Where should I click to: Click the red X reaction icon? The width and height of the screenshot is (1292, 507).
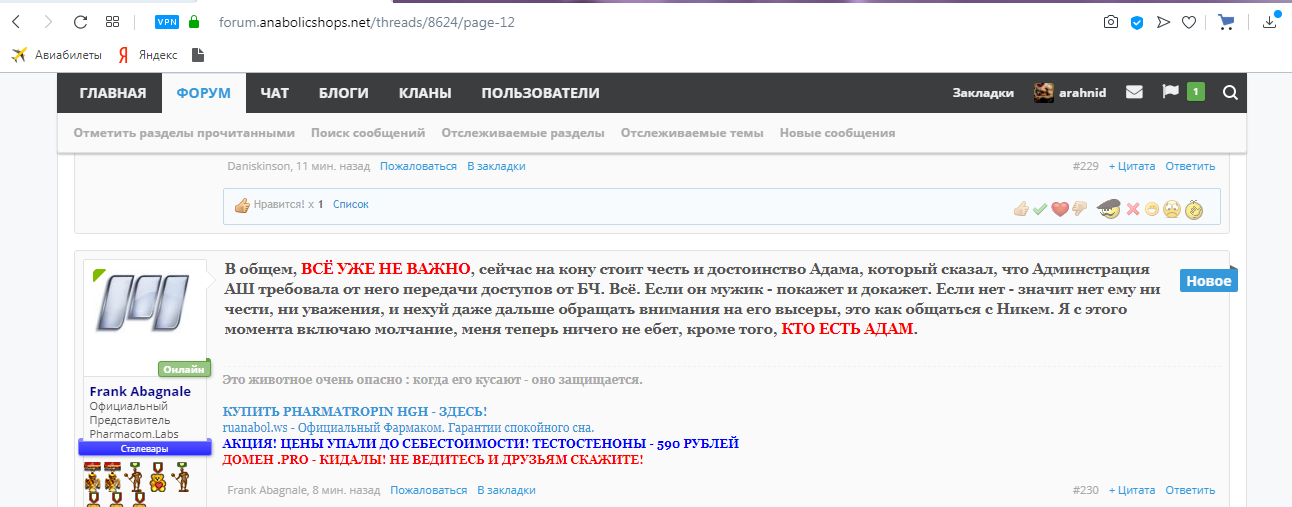pyautogui.click(x=1133, y=209)
